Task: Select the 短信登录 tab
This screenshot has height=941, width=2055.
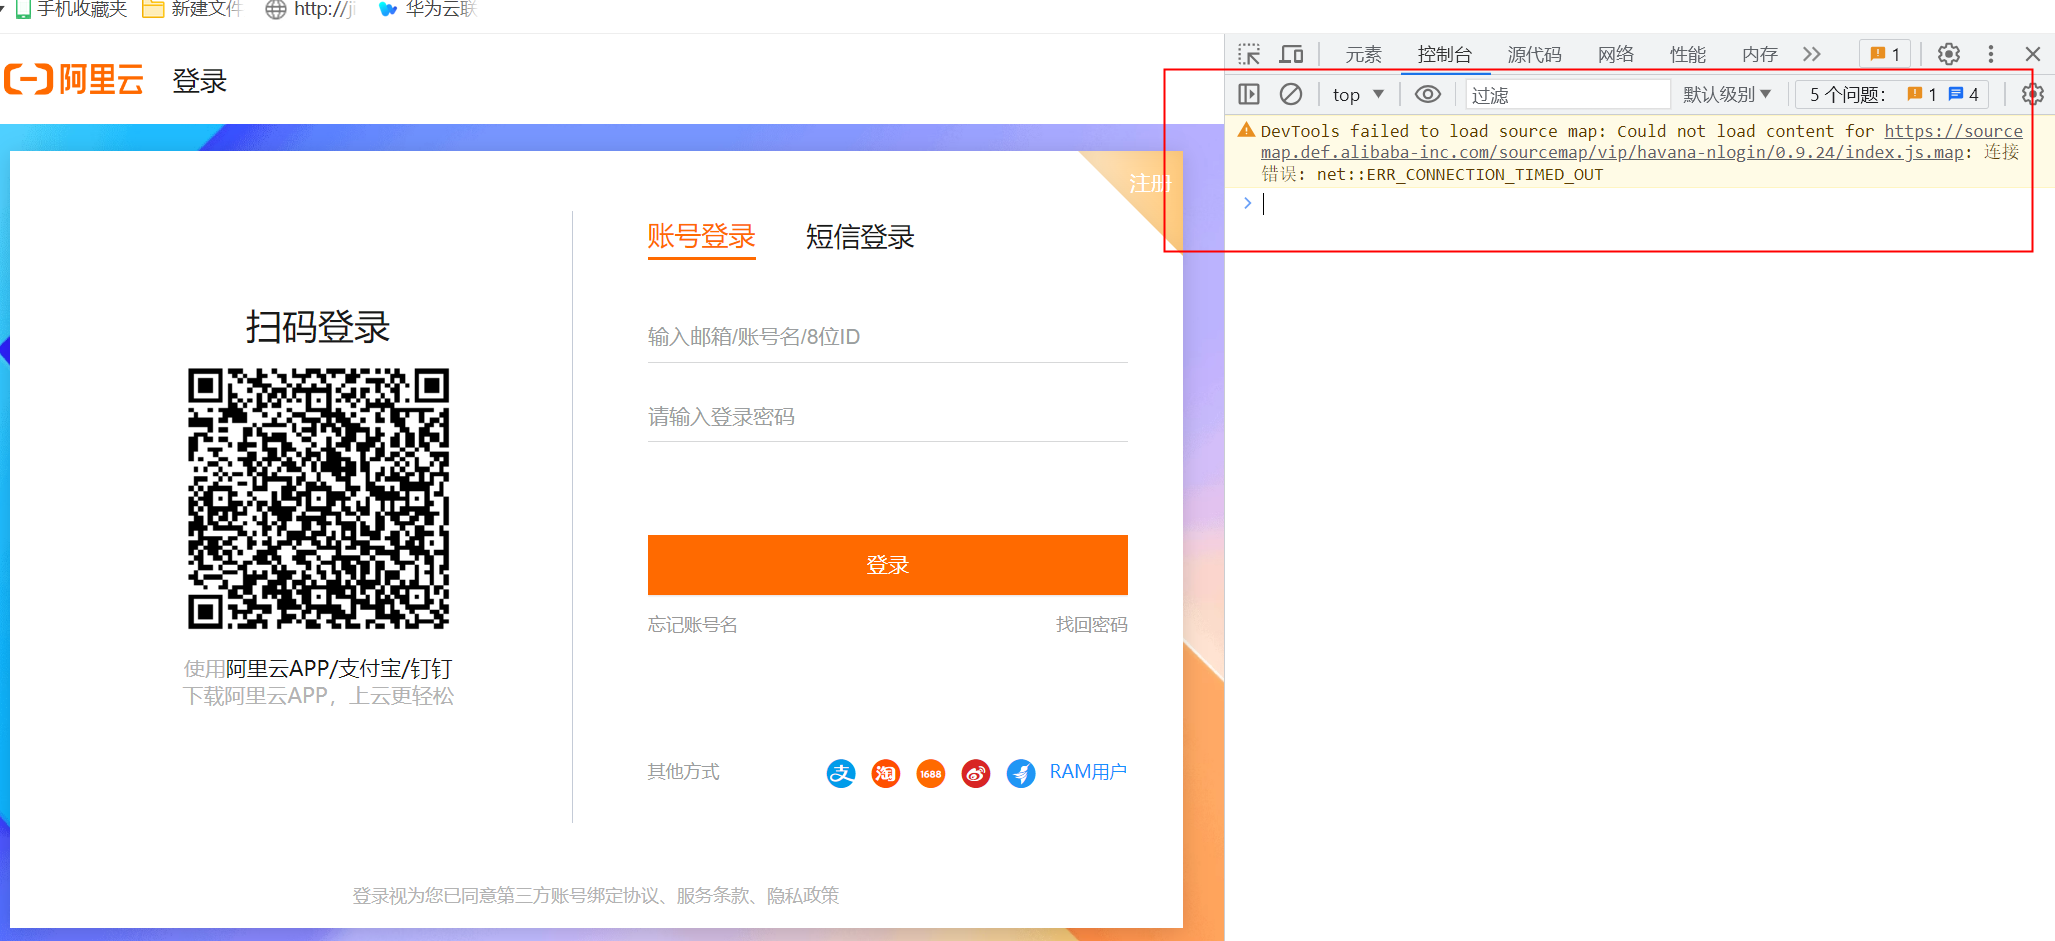Action: click(860, 237)
